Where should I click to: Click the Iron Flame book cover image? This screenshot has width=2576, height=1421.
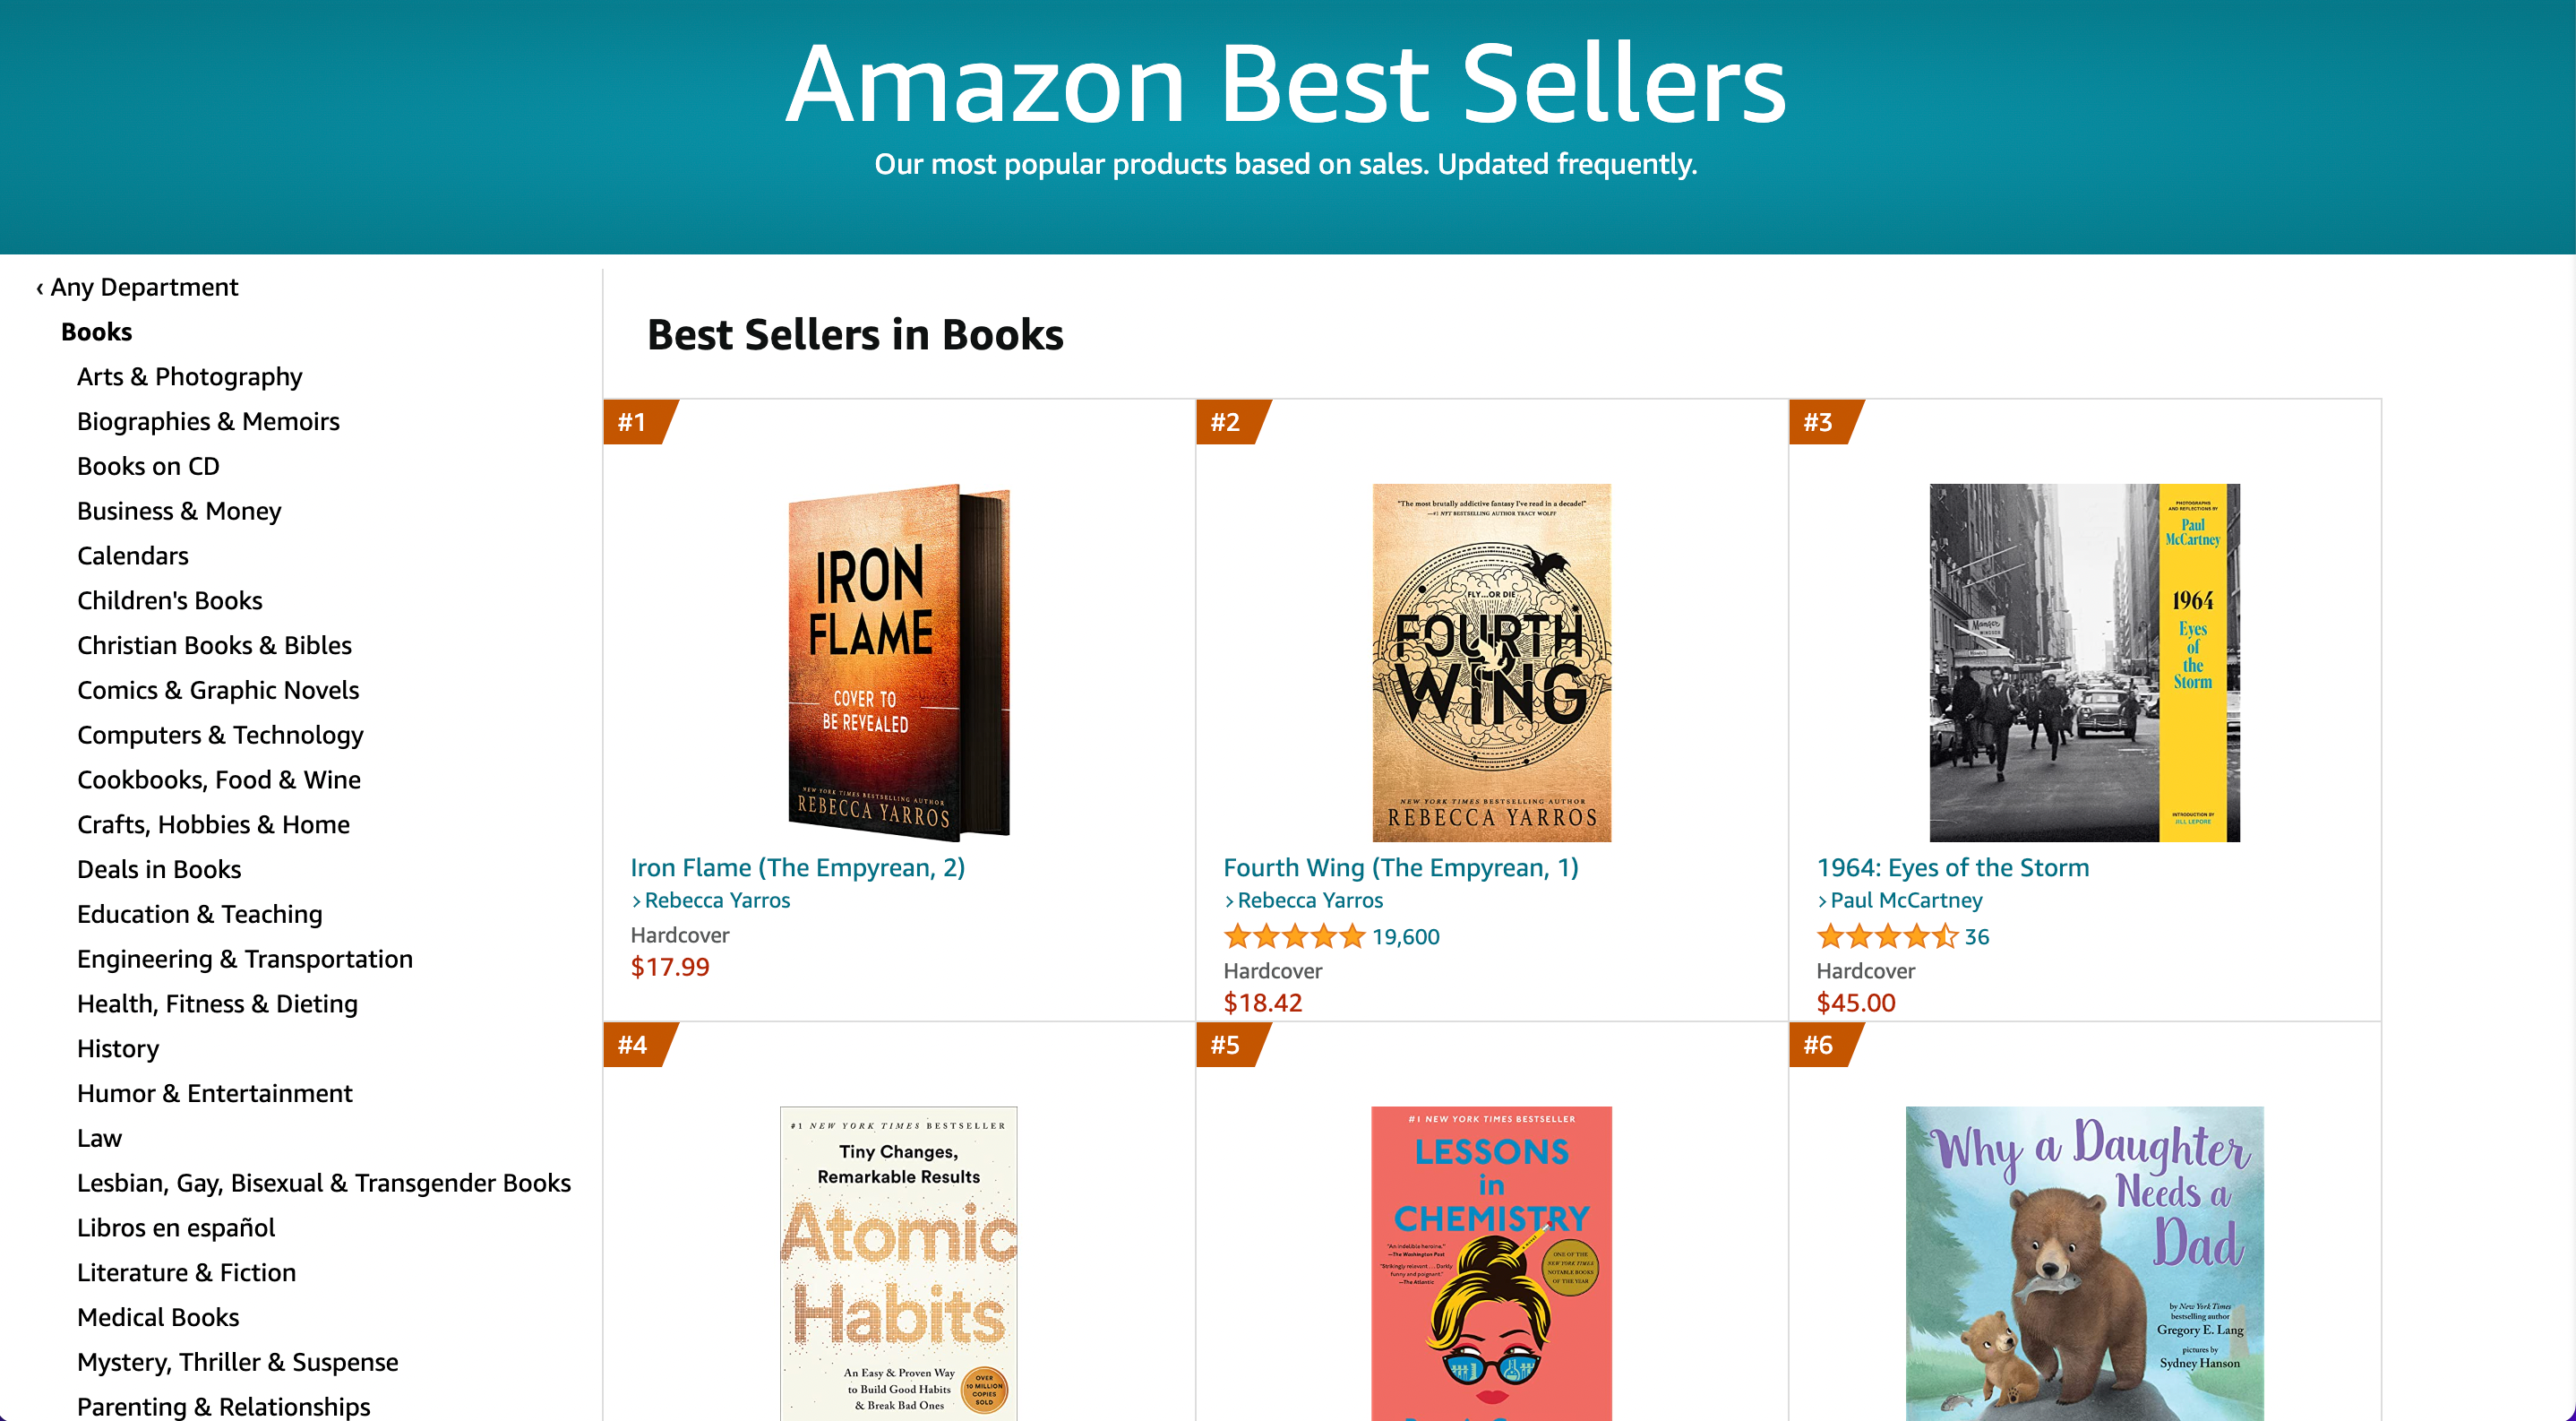(x=899, y=662)
